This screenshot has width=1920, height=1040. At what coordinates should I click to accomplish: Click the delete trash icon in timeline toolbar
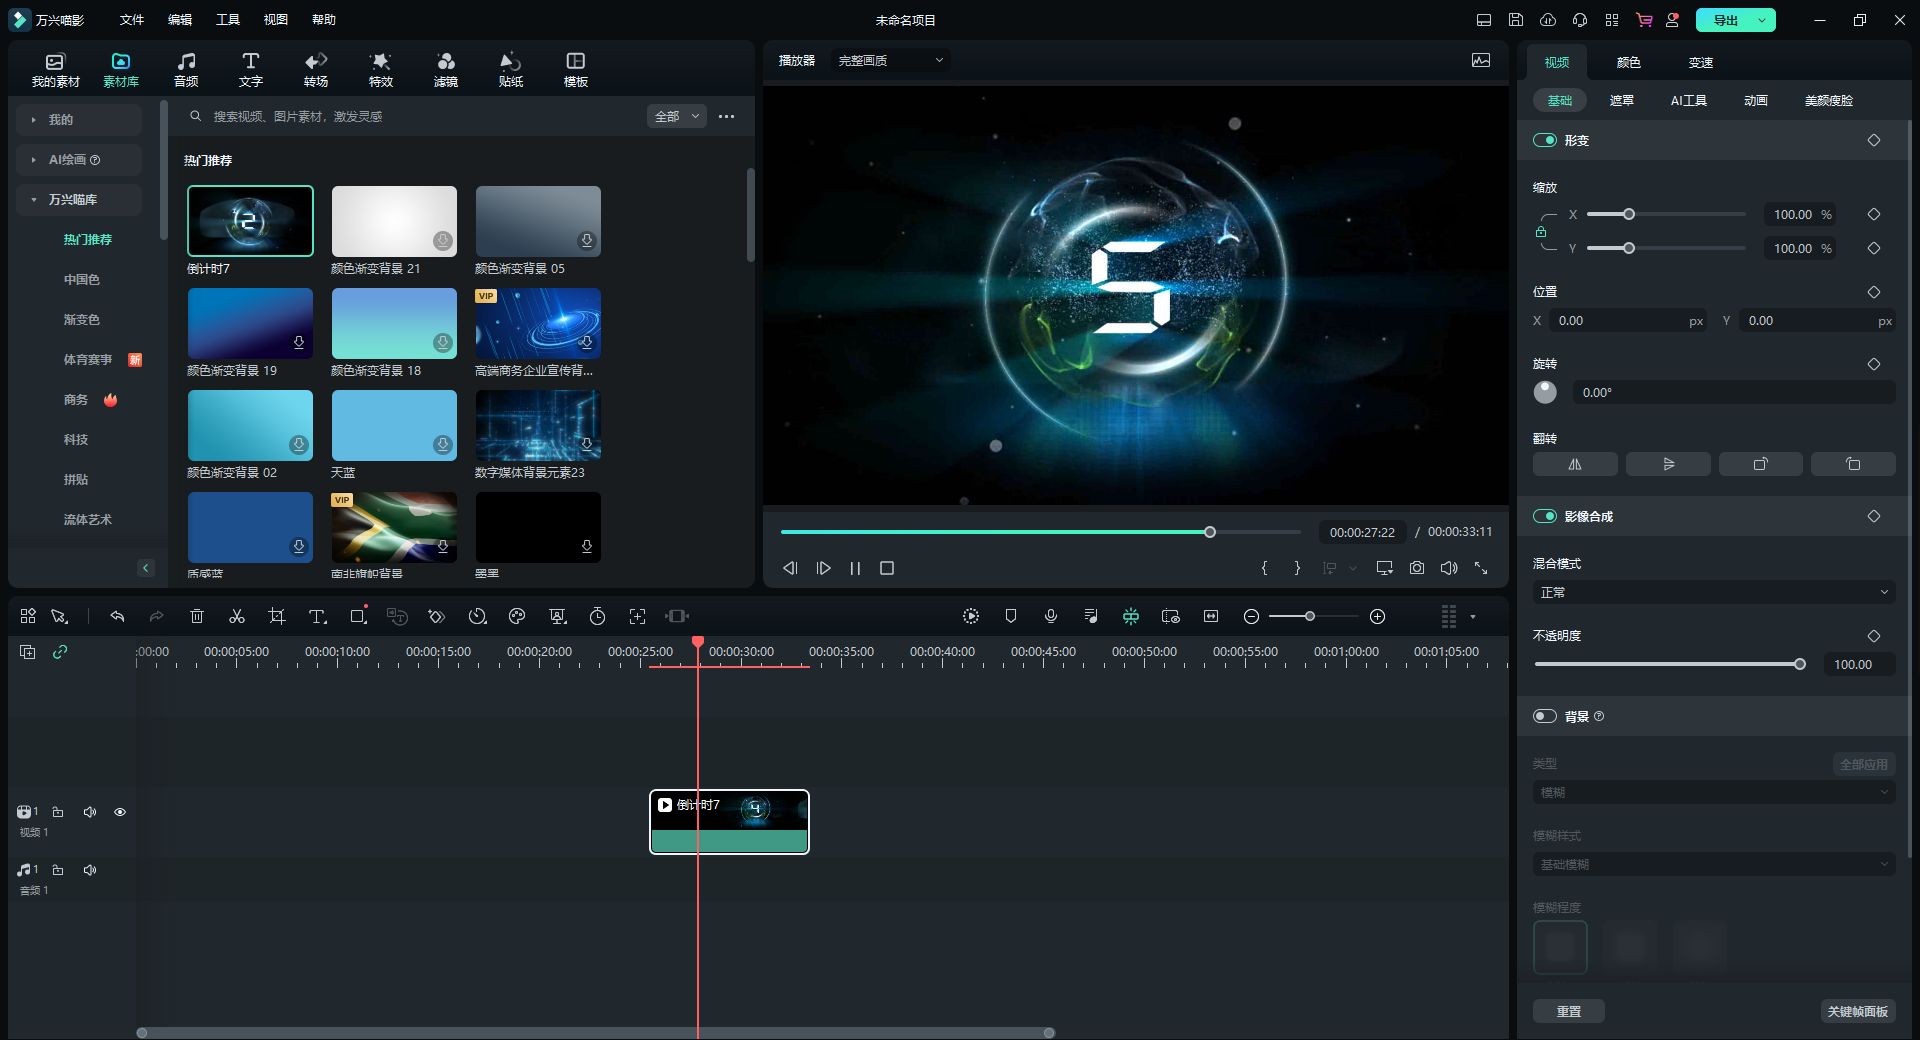197,616
